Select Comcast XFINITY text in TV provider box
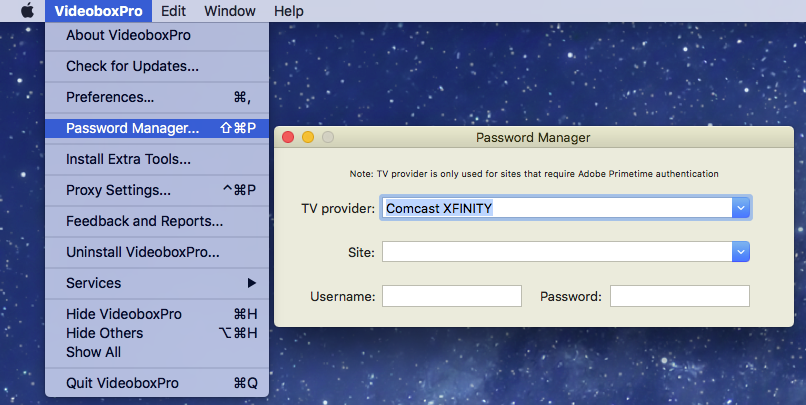Image resolution: width=806 pixels, height=405 pixels. pos(439,208)
